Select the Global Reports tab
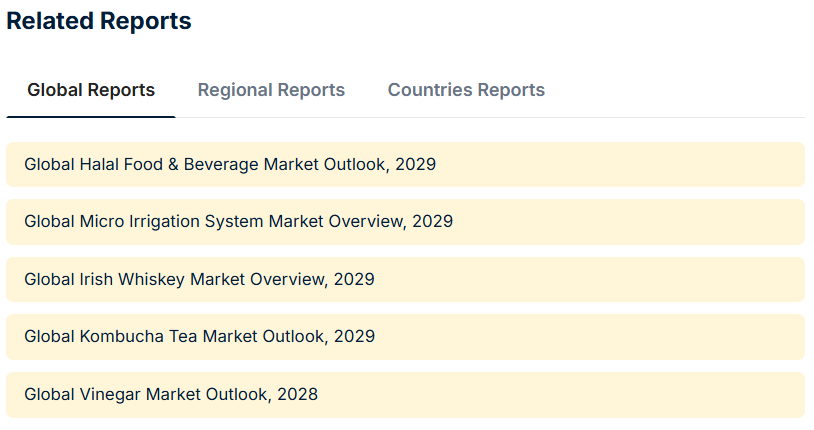814x430 pixels. pos(91,90)
